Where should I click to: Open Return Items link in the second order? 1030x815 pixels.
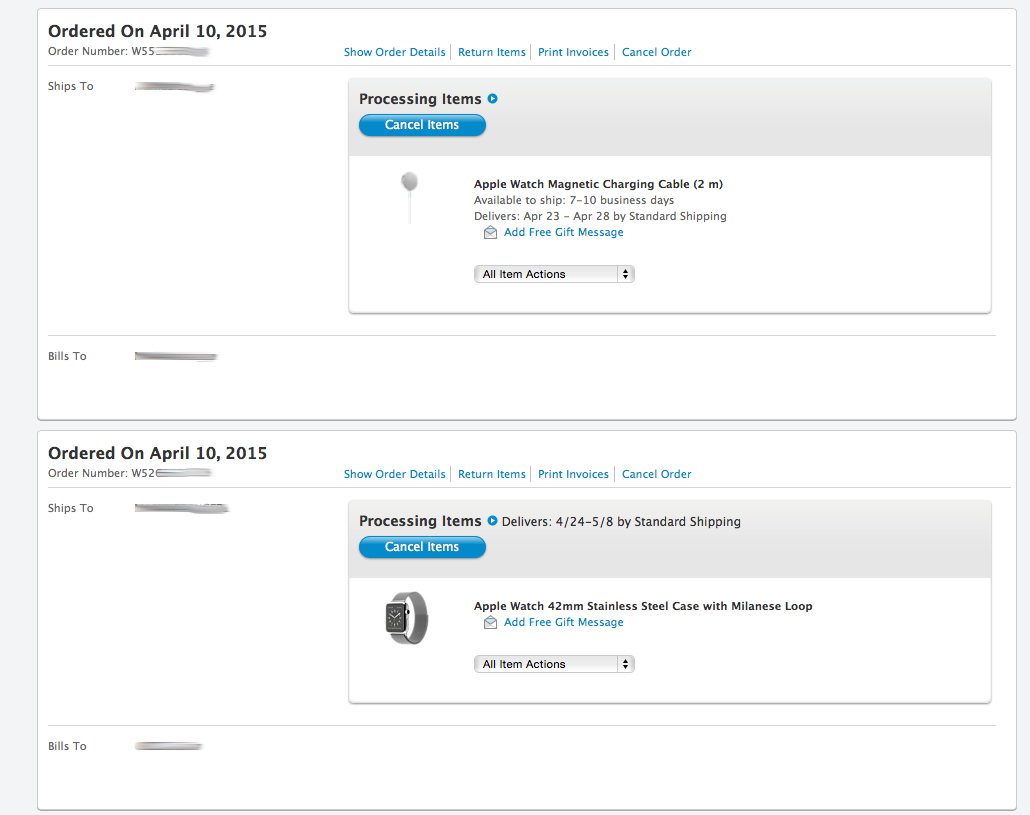pyautogui.click(x=491, y=474)
